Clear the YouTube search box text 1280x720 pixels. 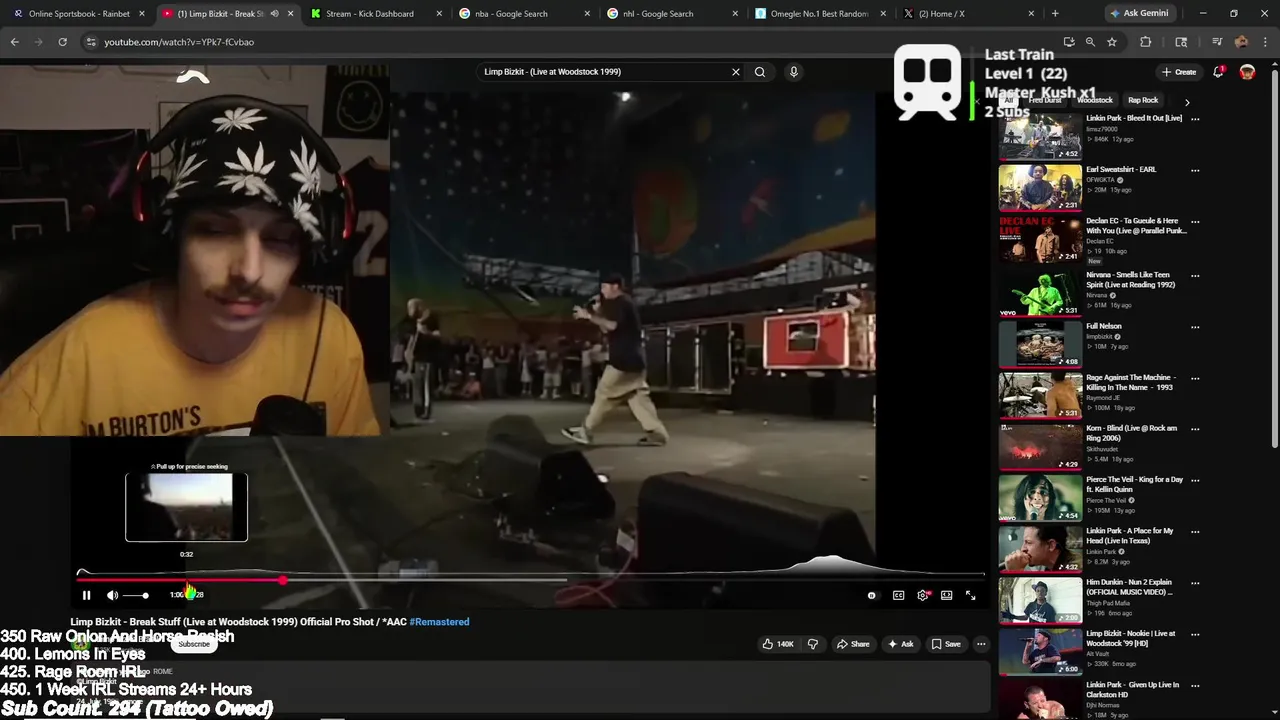click(x=735, y=72)
